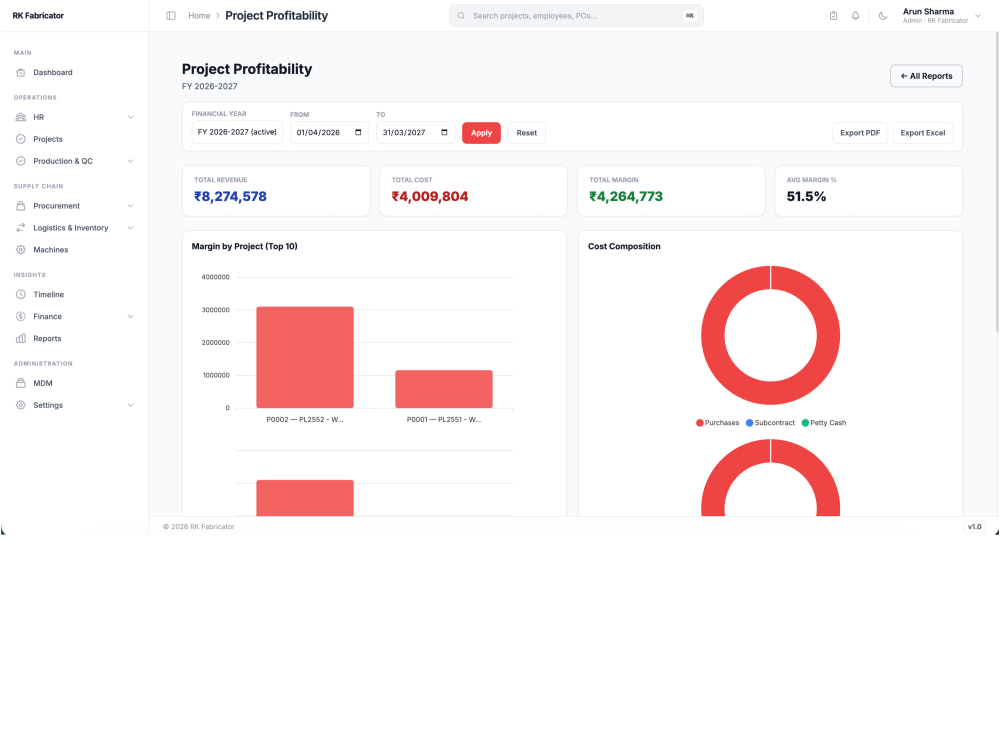Screen dimensions: 1000x750
Task: Click the Machines gear icon
Action: tap(20, 250)
